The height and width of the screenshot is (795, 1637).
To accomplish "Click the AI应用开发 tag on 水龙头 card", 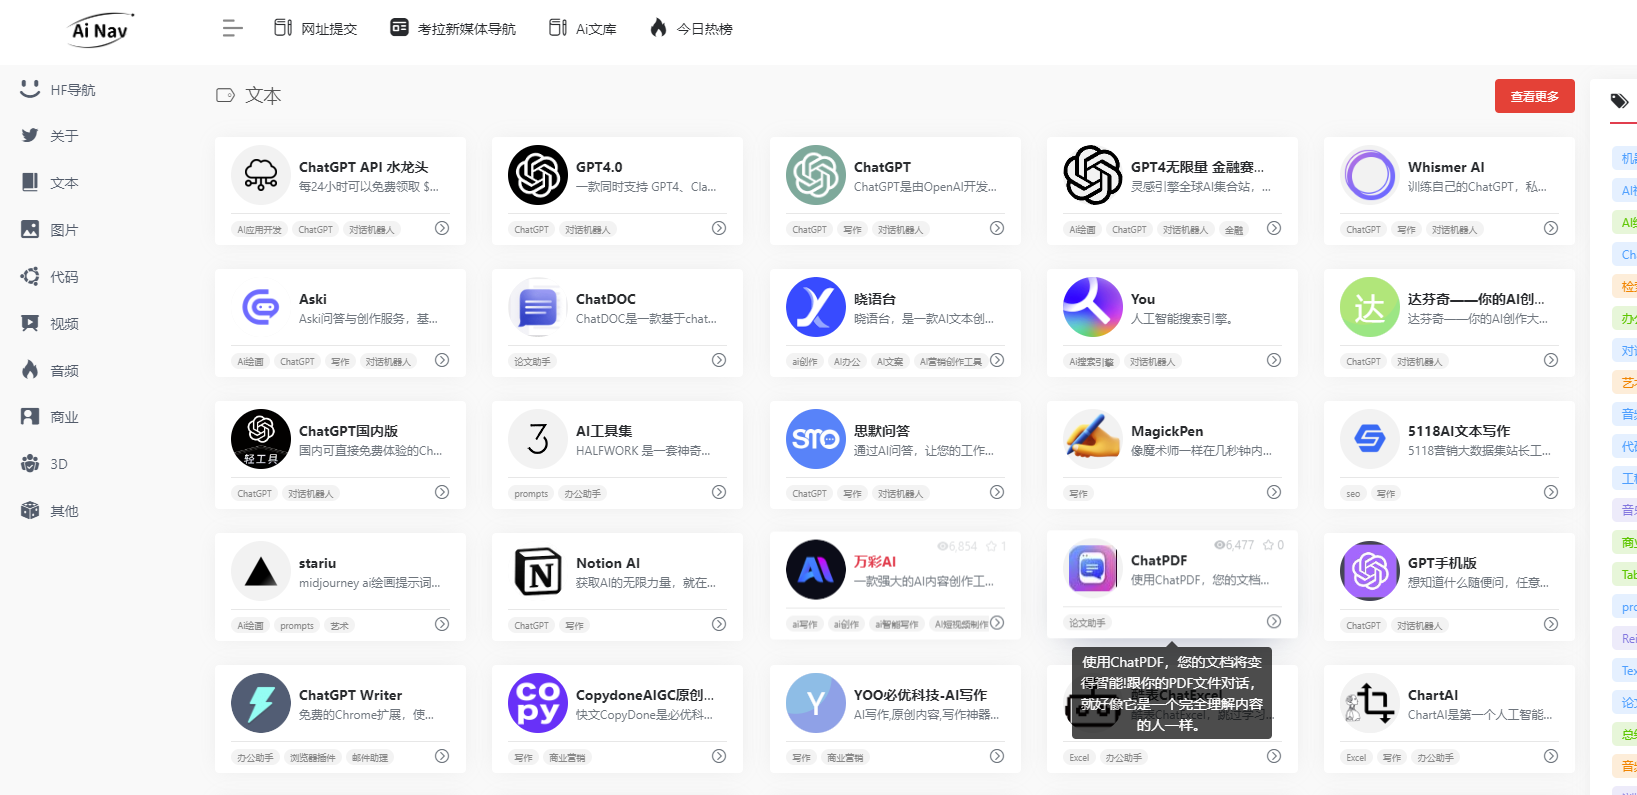I will coord(259,230).
